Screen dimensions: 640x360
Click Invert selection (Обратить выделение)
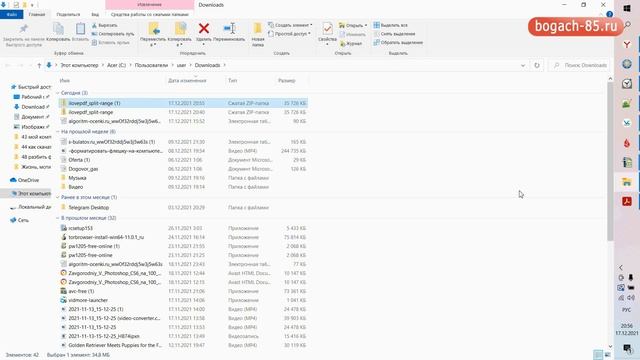[398, 42]
